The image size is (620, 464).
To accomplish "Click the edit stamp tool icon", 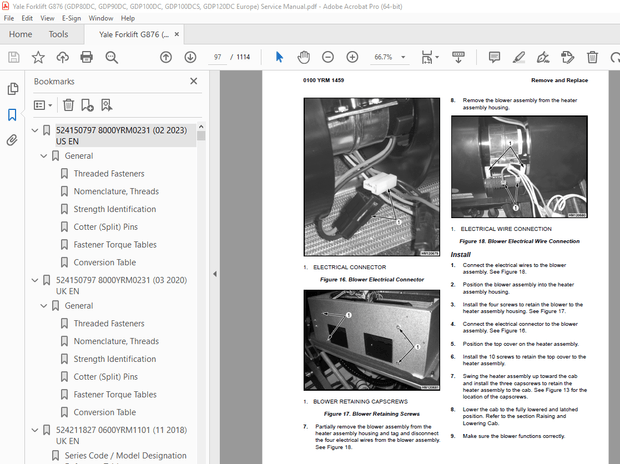I will click(x=567, y=57).
